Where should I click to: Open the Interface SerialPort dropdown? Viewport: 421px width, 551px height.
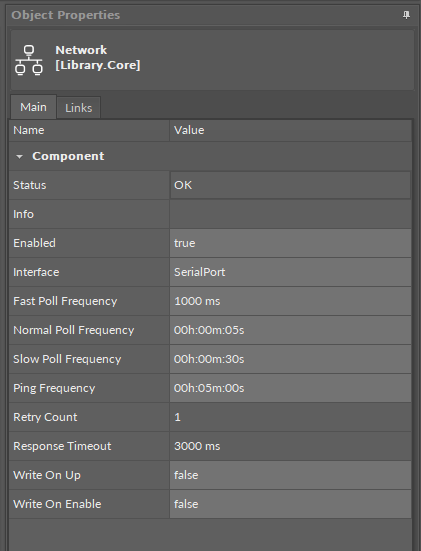pyautogui.click(x=290, y=272)
